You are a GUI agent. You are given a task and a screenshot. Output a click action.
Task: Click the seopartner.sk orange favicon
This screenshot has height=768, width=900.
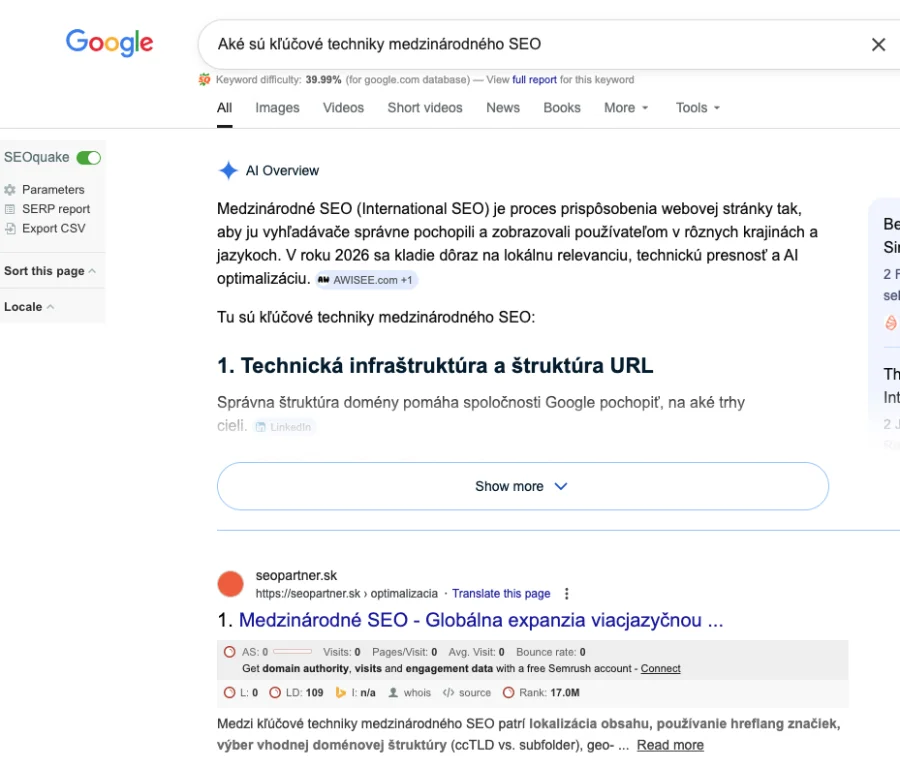coord(231,584)
